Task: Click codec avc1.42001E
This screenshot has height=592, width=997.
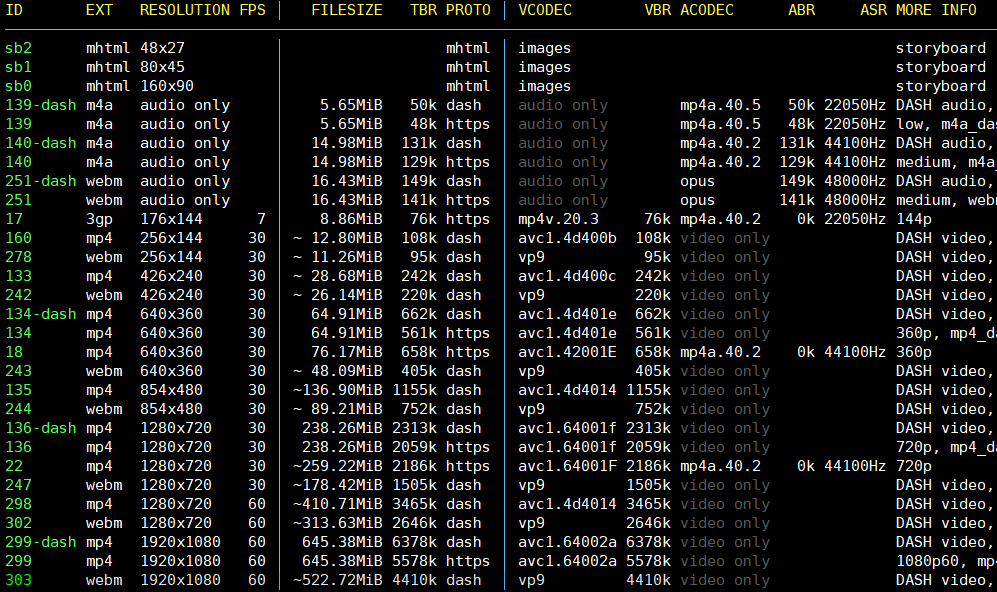Action: [x=567, y=352]
